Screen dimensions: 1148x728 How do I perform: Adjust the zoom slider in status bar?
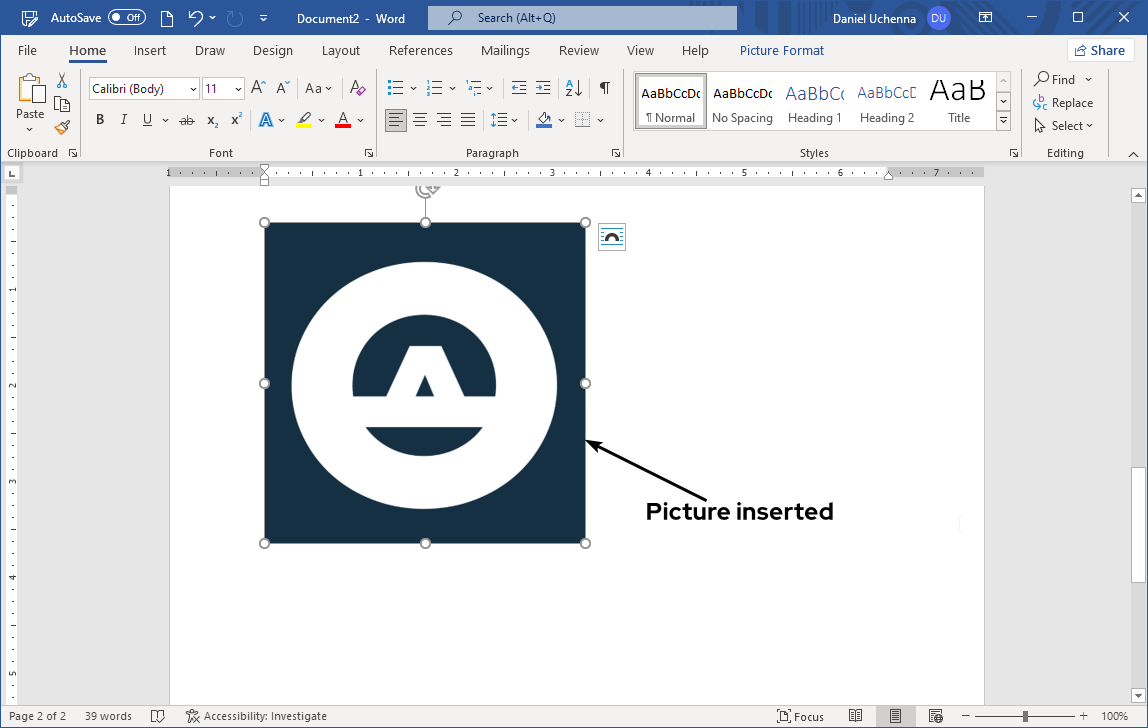(x=1025, y=716)
